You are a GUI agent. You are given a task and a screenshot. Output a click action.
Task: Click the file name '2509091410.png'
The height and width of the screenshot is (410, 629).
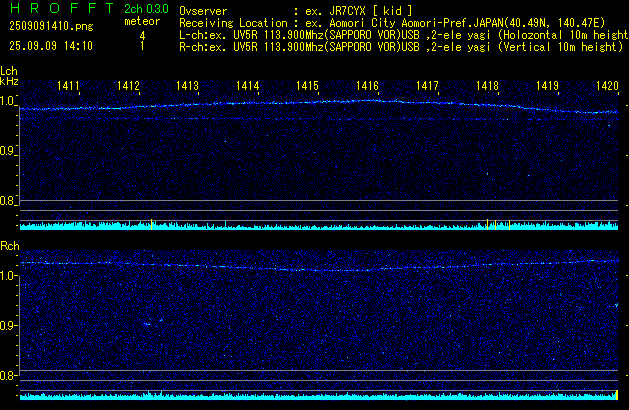pos(51,26)
